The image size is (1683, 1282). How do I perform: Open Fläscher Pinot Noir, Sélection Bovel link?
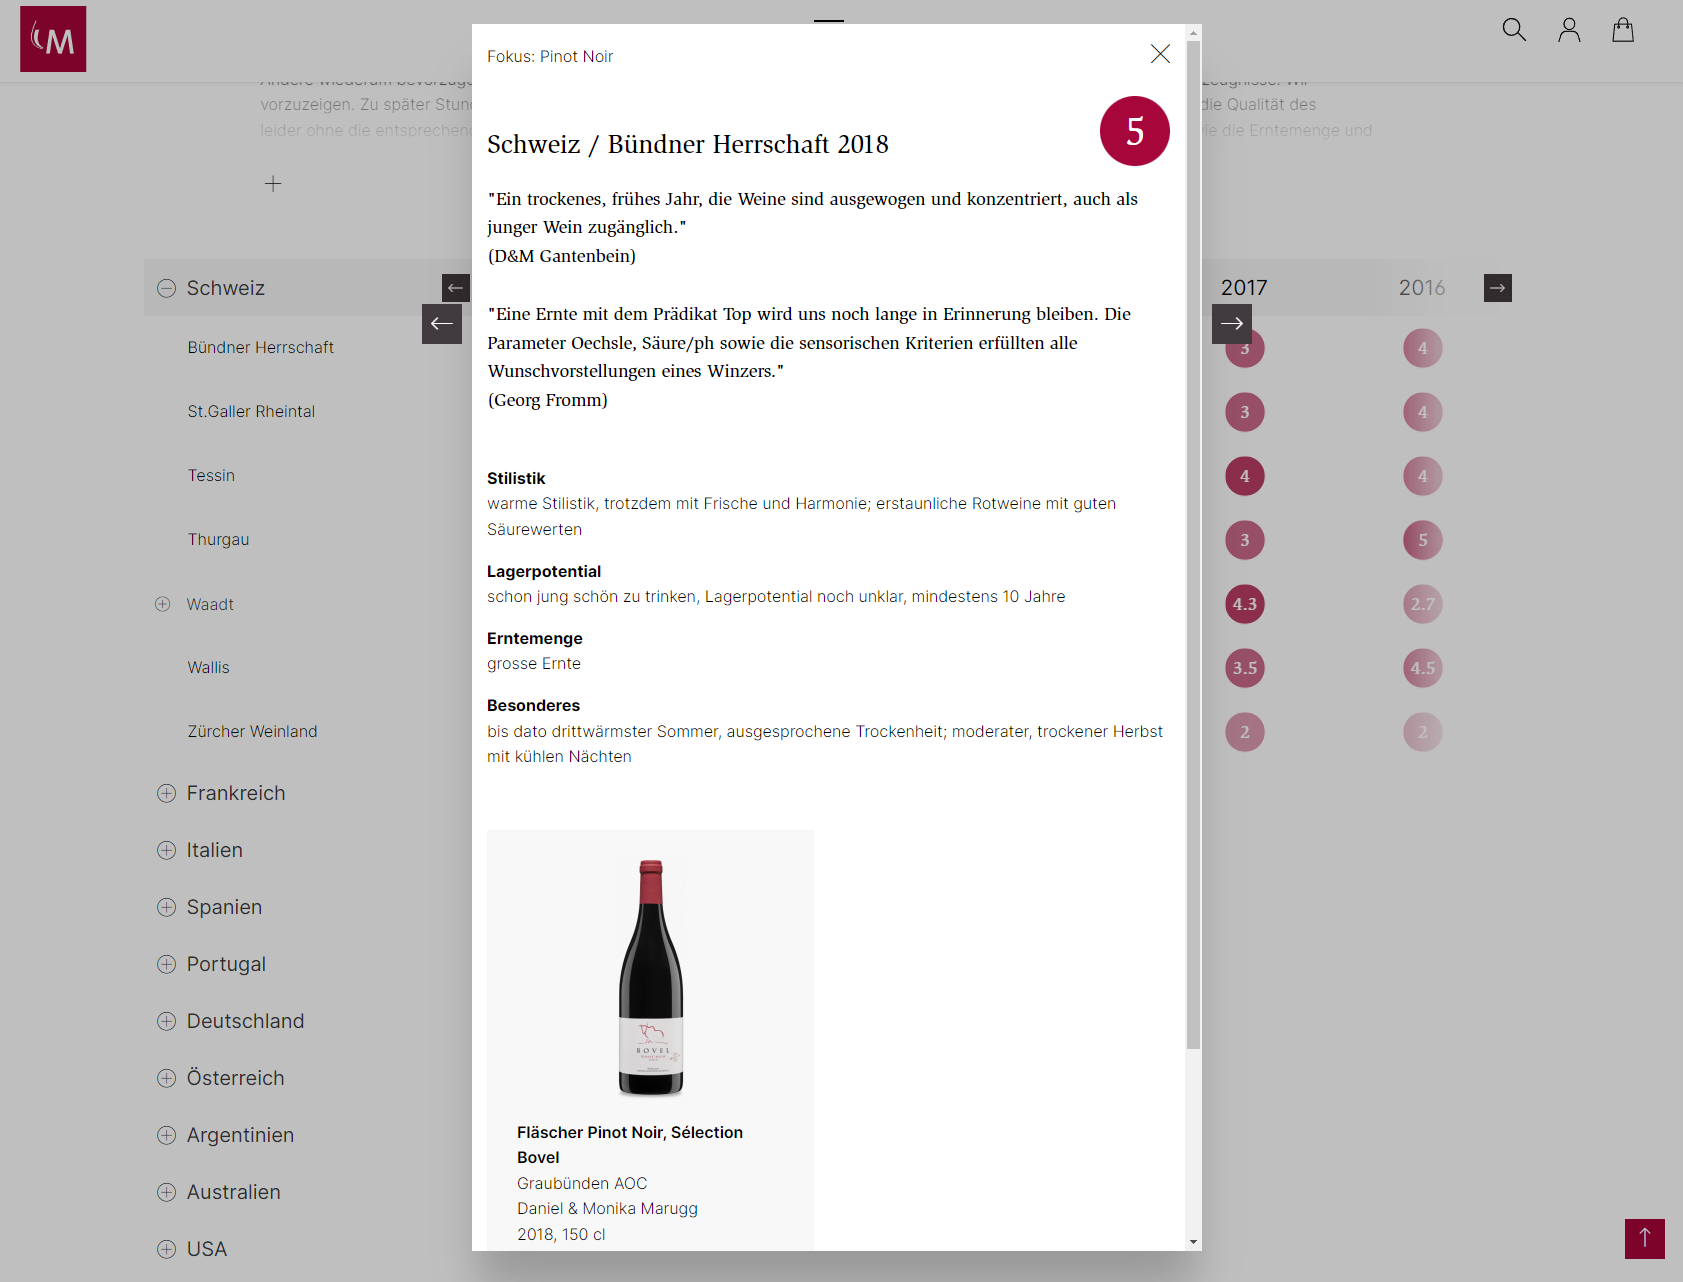(629, 1144)
